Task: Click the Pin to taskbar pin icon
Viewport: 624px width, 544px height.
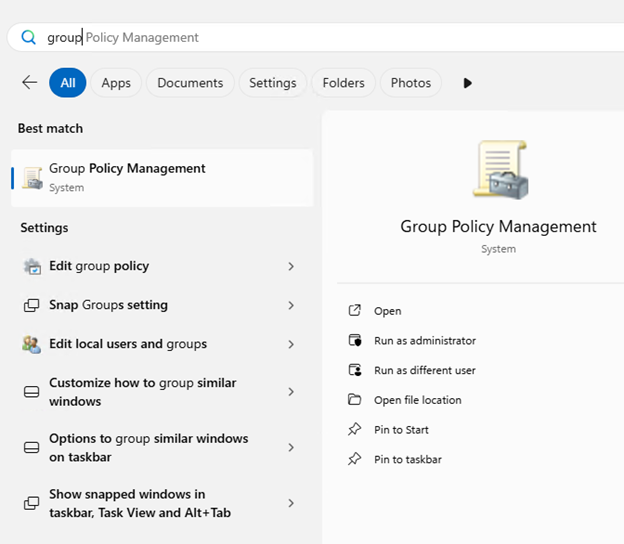Action: pyautogui.click(x=354, y=459)
